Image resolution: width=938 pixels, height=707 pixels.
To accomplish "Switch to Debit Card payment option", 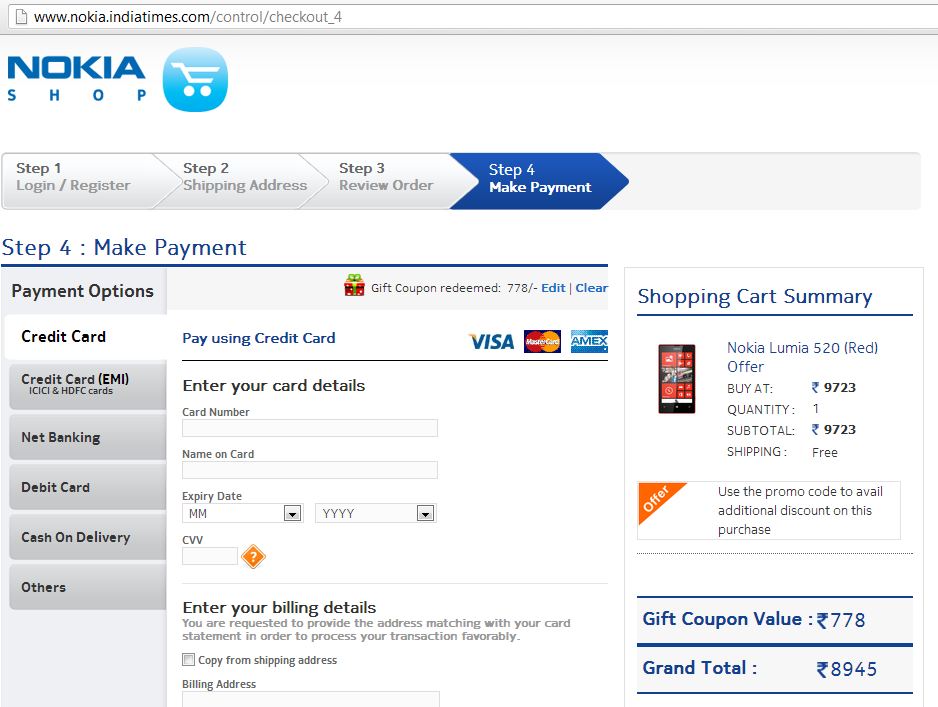I will pyautogui.click(x=88, y=487).
